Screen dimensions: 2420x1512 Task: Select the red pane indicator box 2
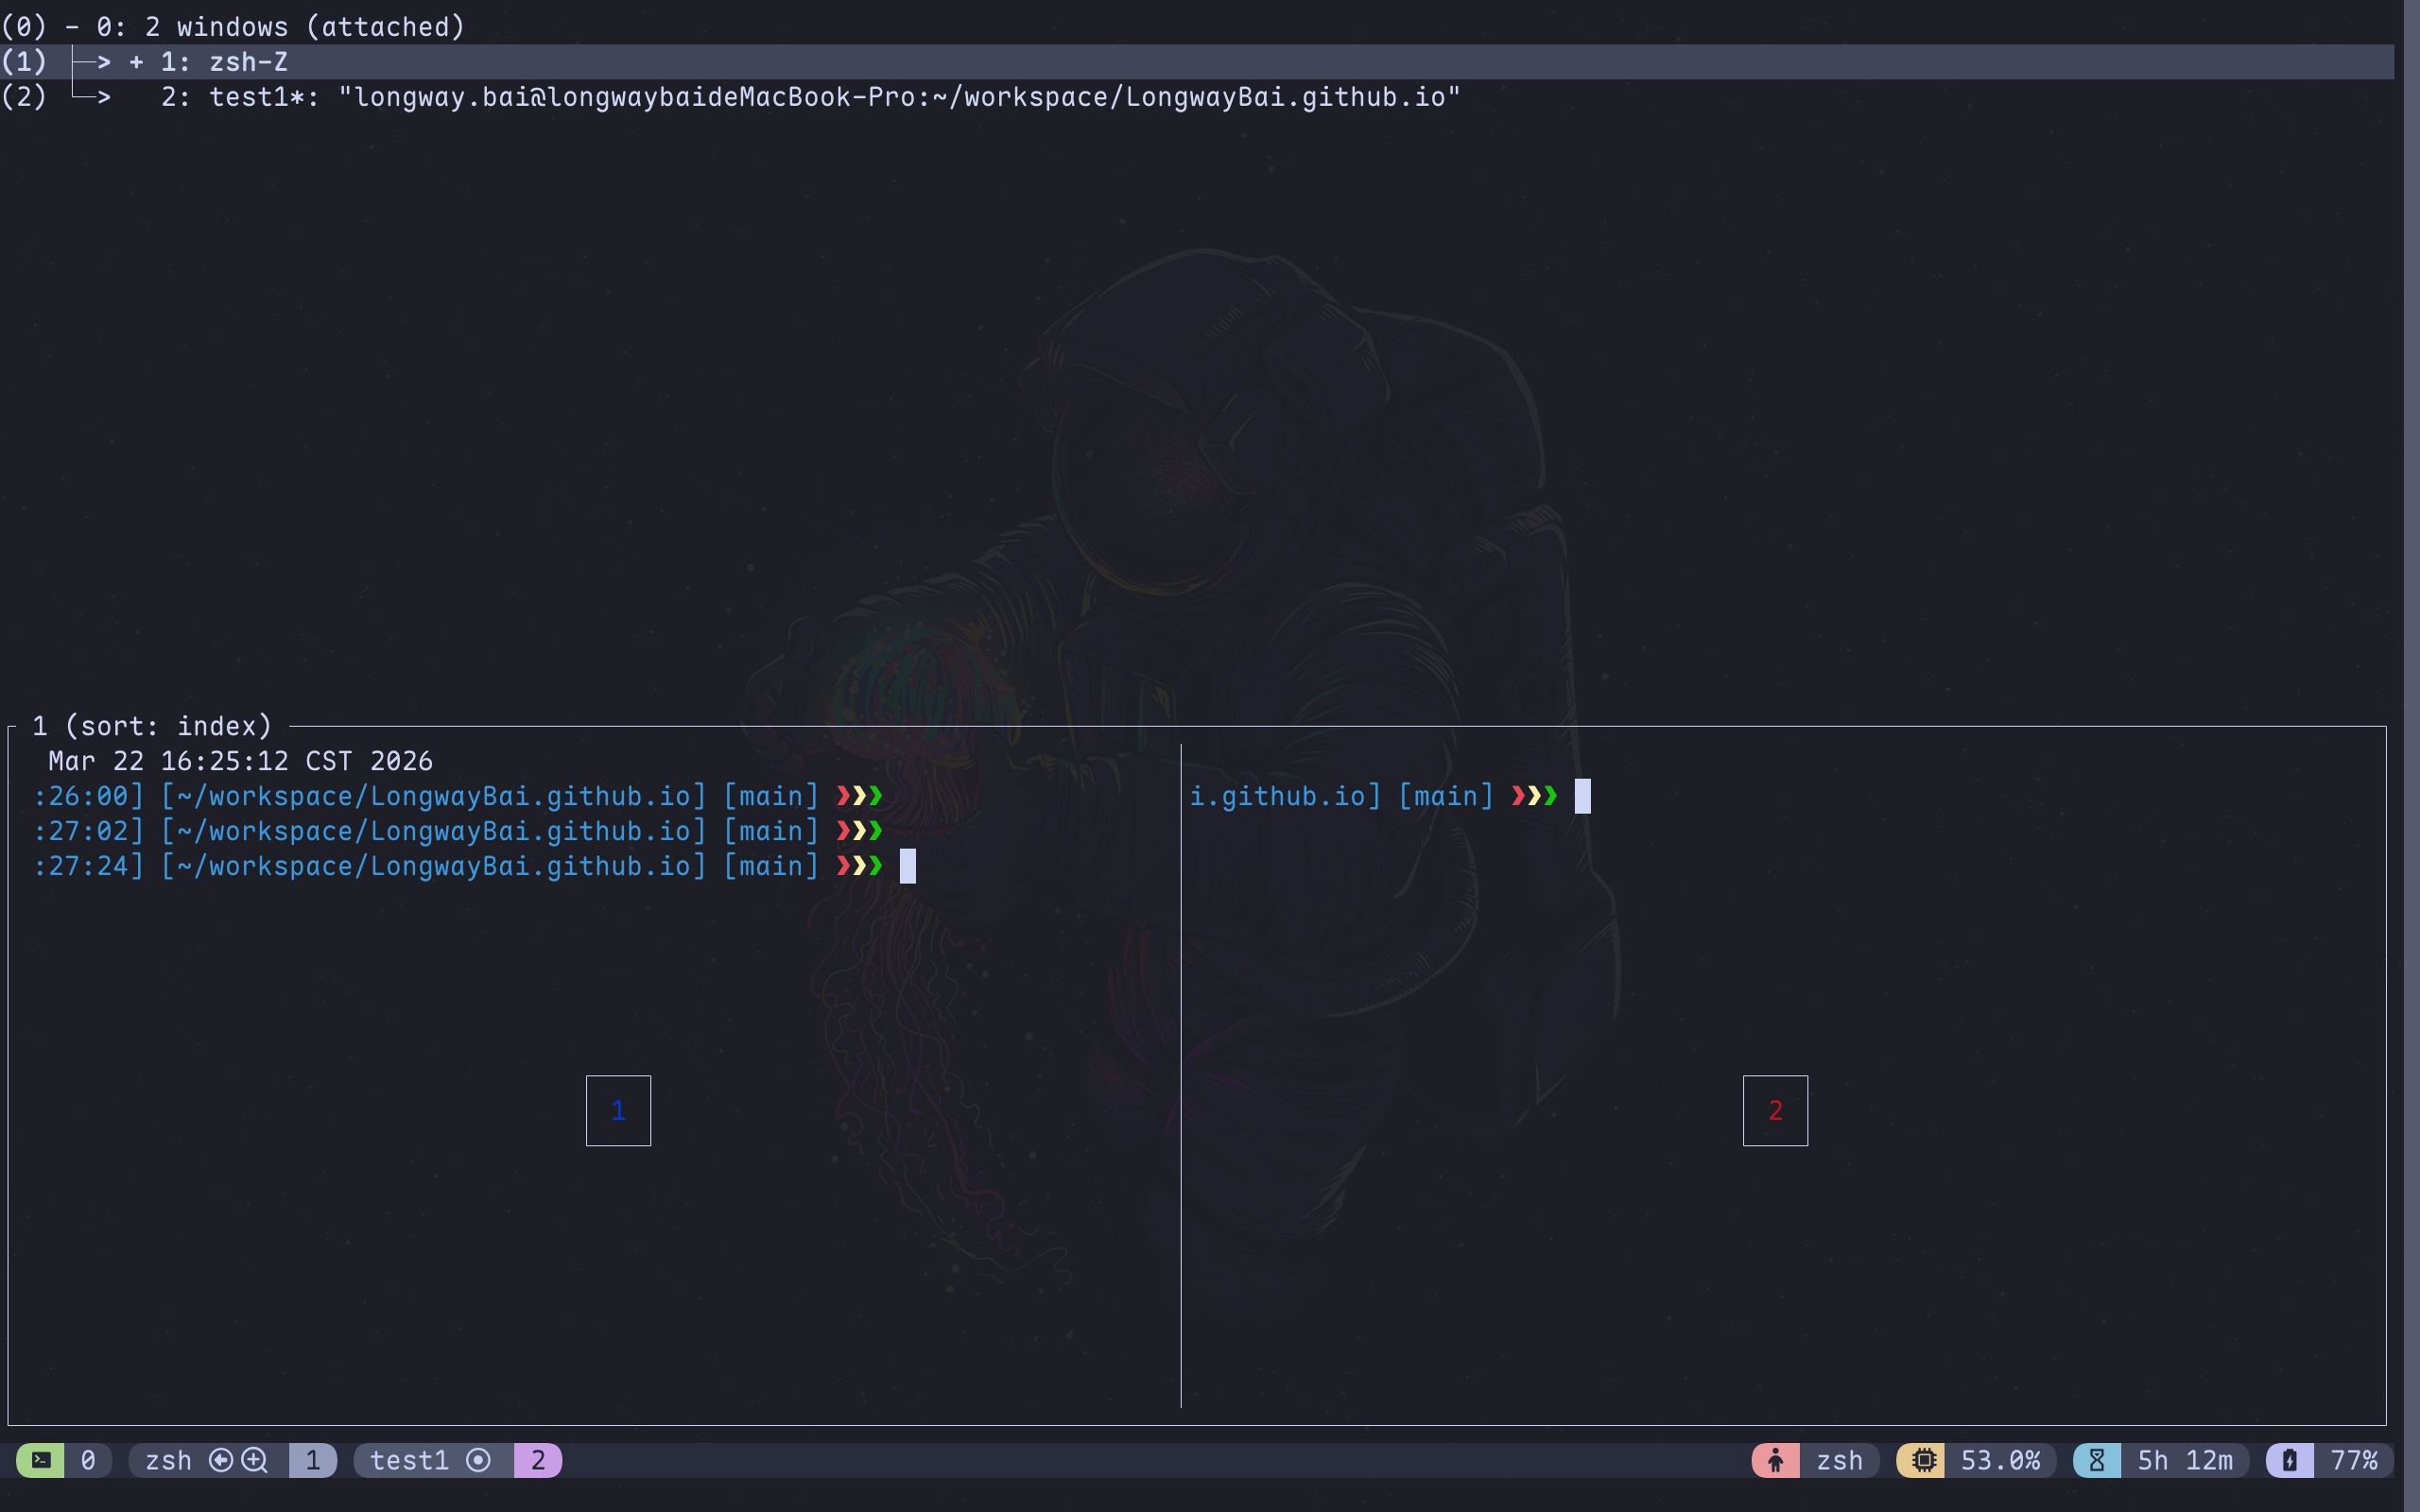pyautogui.click(x=1774, y=1109)
